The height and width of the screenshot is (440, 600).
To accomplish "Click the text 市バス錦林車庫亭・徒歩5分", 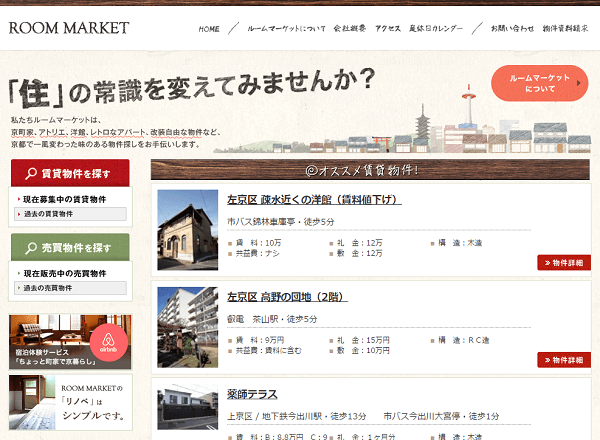I will click(280, 222).
